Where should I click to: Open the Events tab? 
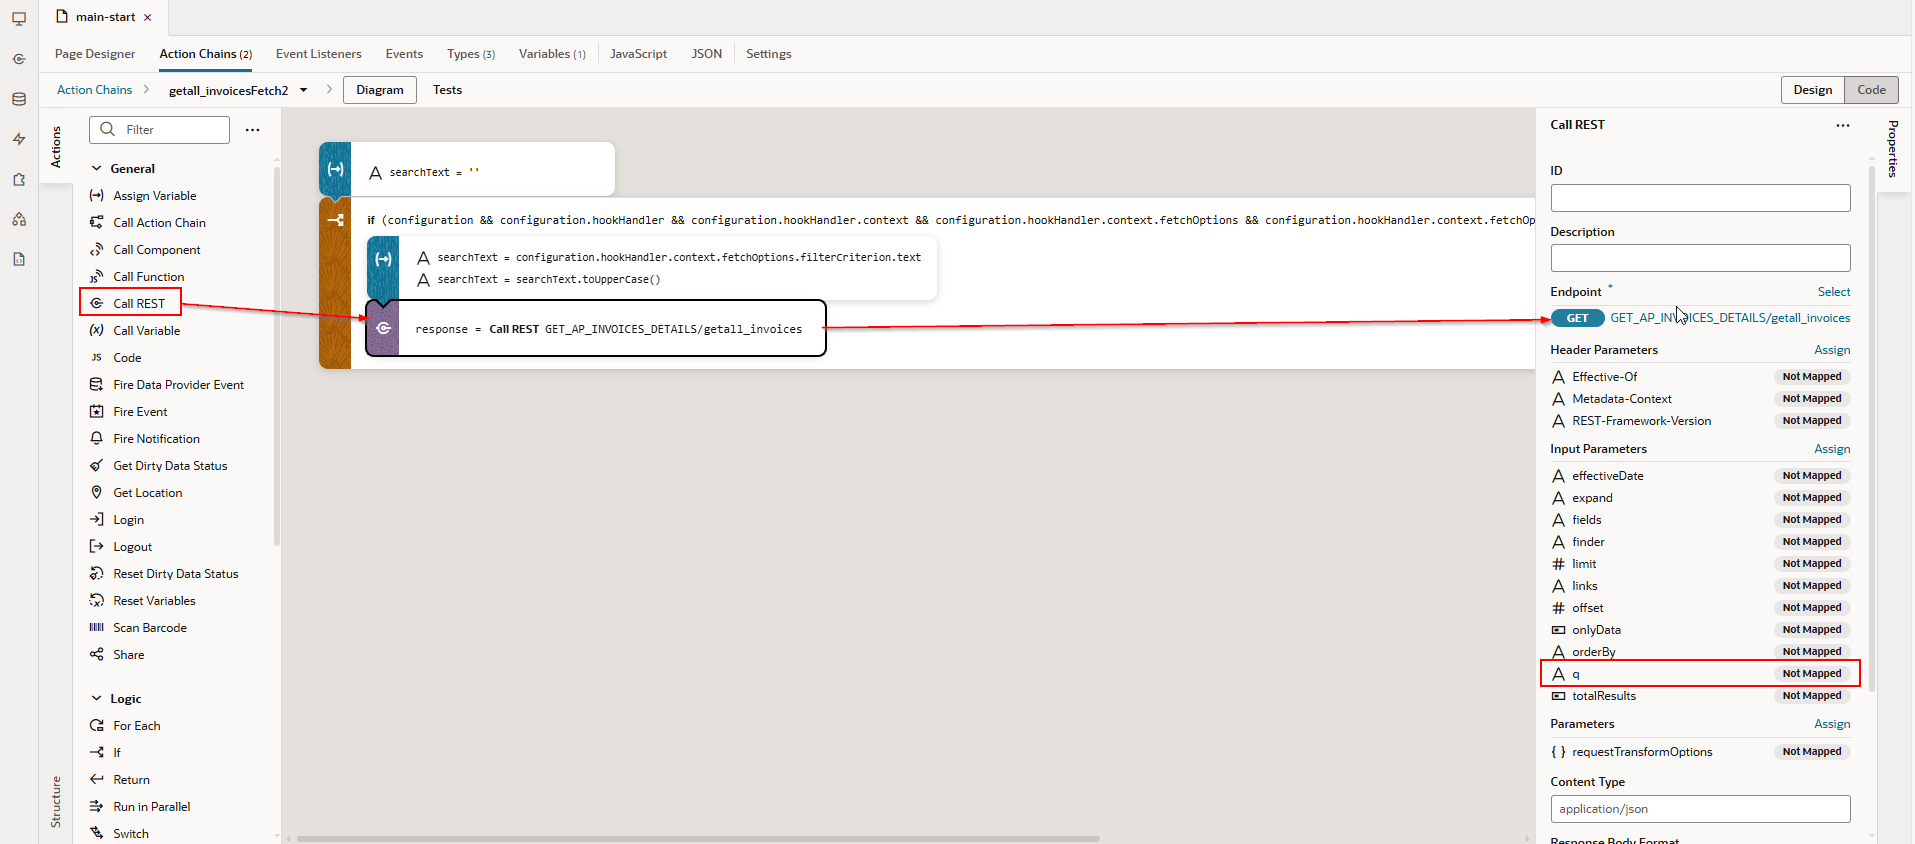pos(404,54)
